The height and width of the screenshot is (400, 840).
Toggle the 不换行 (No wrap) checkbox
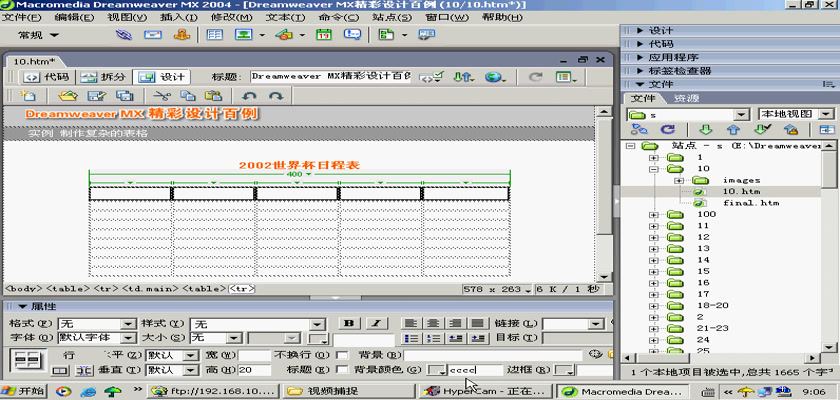pos(341,355)
